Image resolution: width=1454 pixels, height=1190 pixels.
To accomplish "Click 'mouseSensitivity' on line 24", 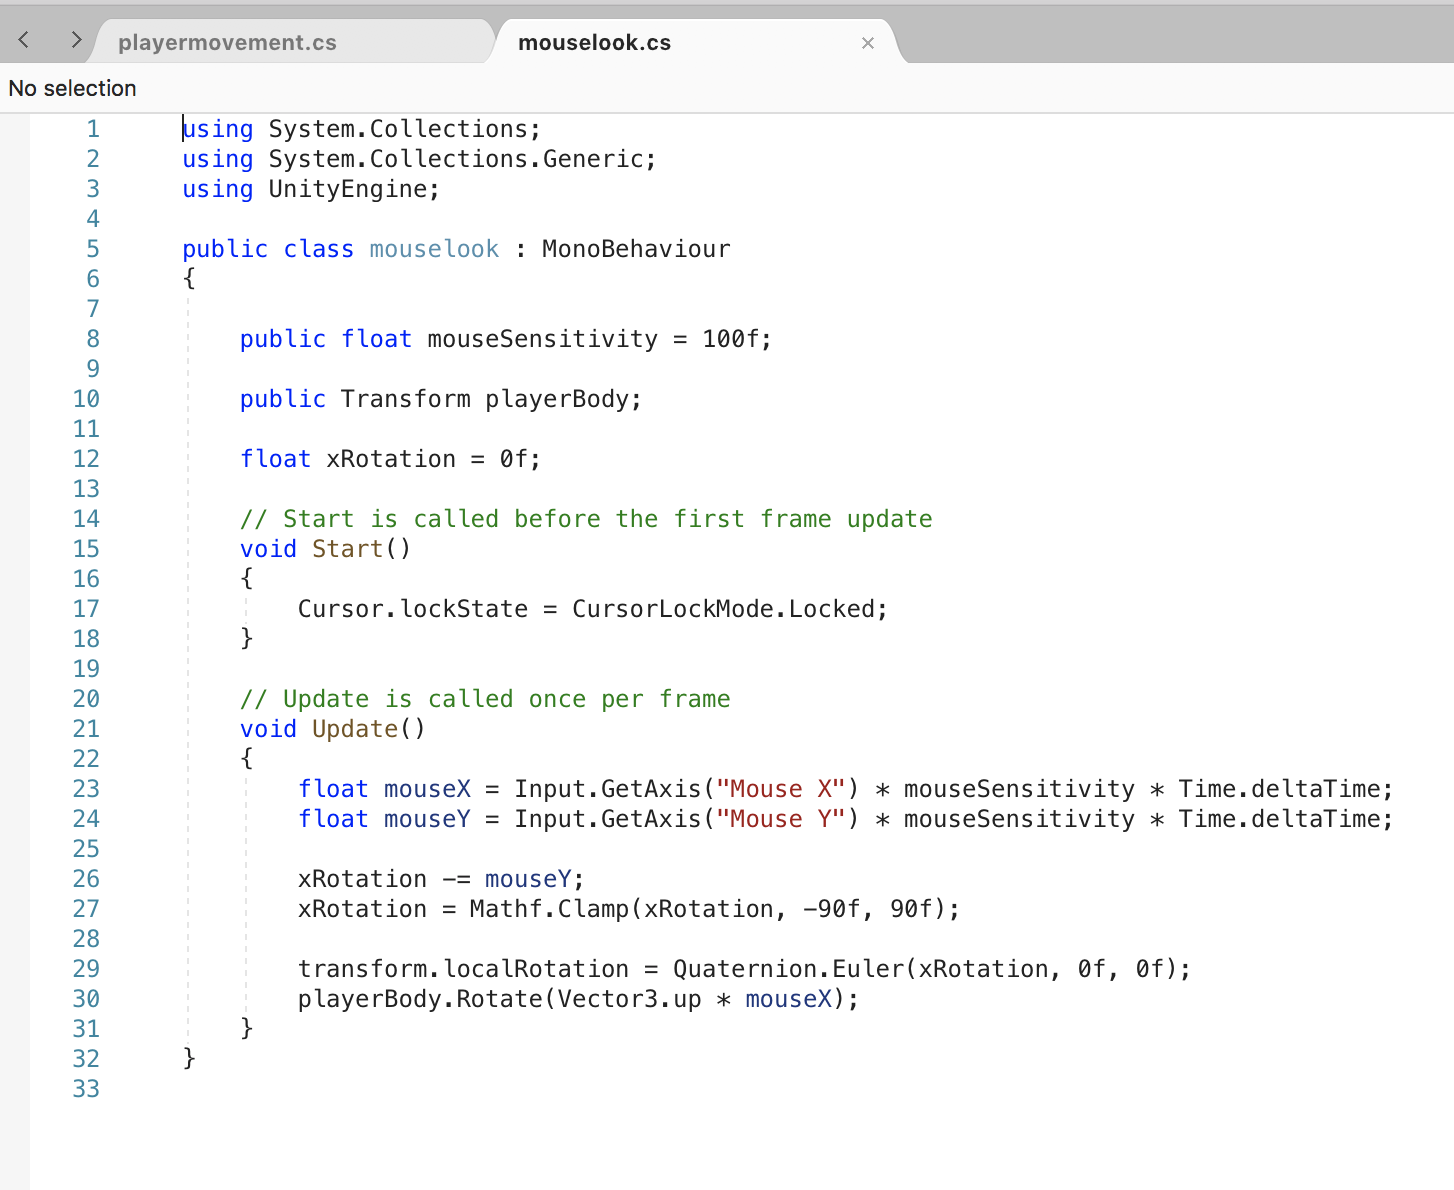I will pyautogui.click(x=1019, y=819).
